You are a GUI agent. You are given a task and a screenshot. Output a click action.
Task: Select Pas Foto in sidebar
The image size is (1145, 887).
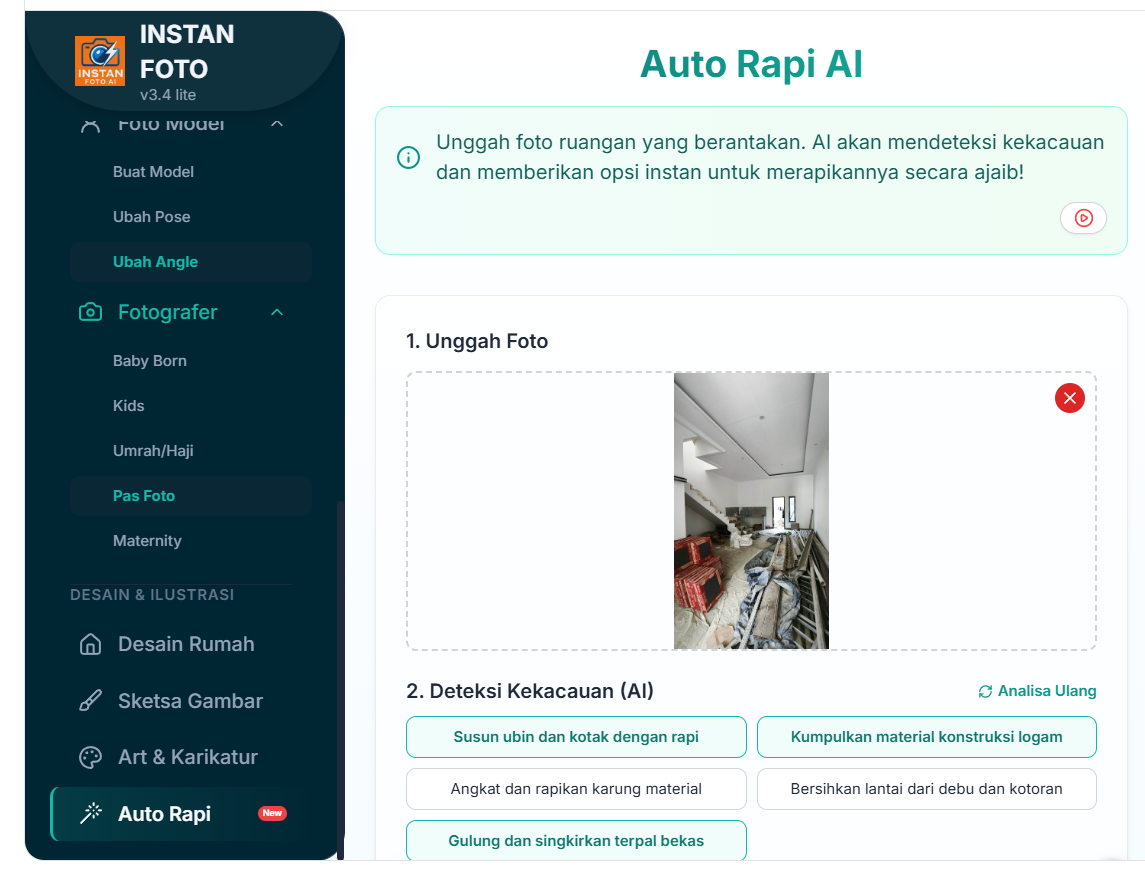point(144,496)
